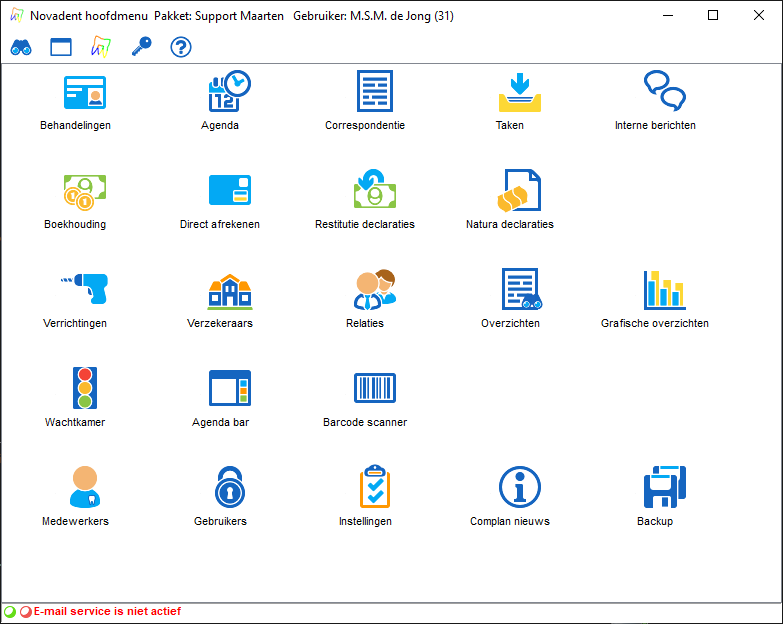
Task: Close the Novadent hoofdmenu window
Action: tap(759, 15)
